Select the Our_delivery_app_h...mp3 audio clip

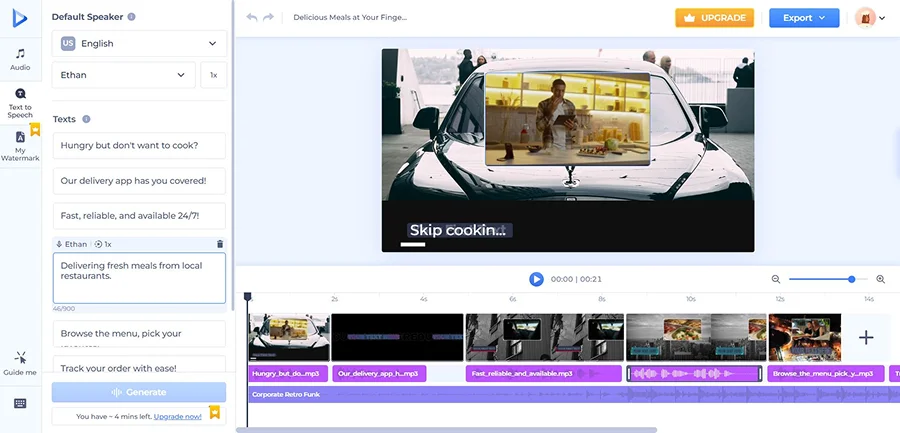(x=380, y=374)
